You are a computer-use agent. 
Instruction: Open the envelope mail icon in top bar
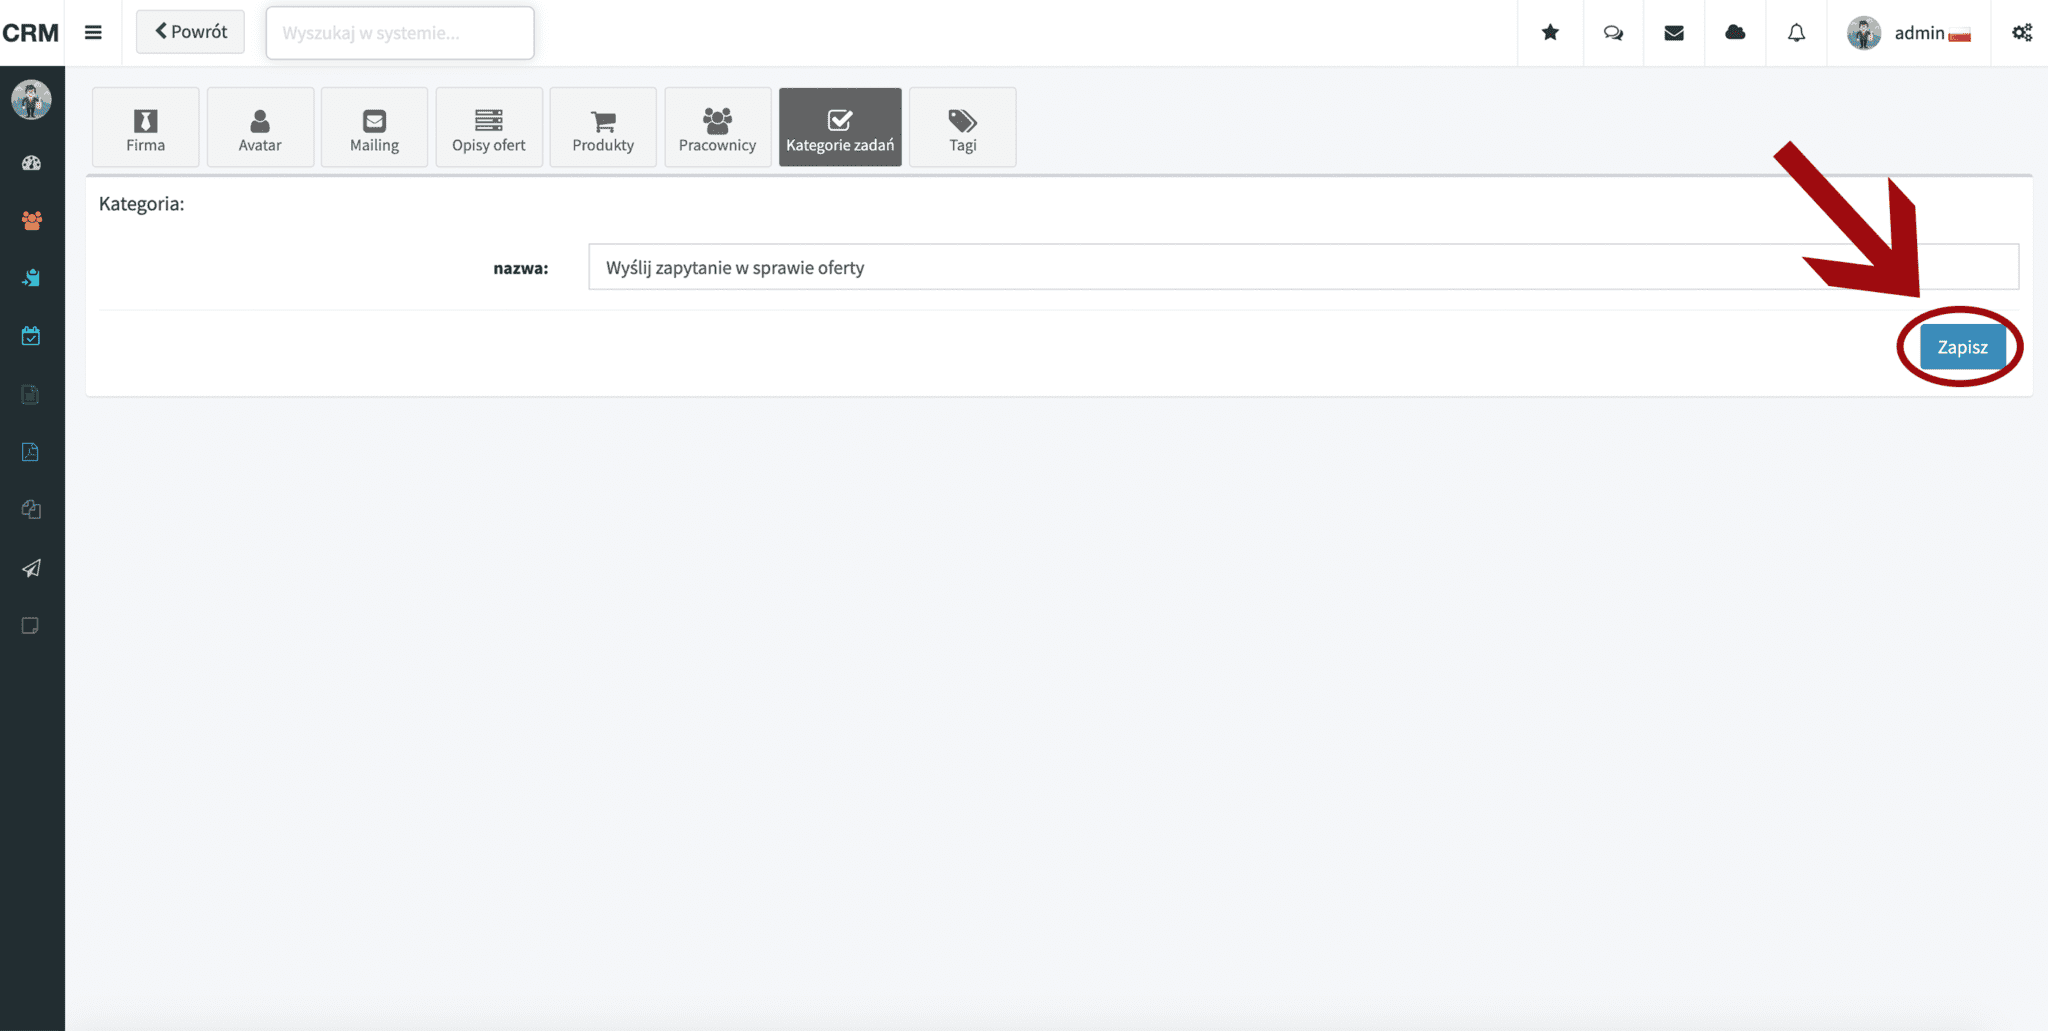tap(1674, 33)
